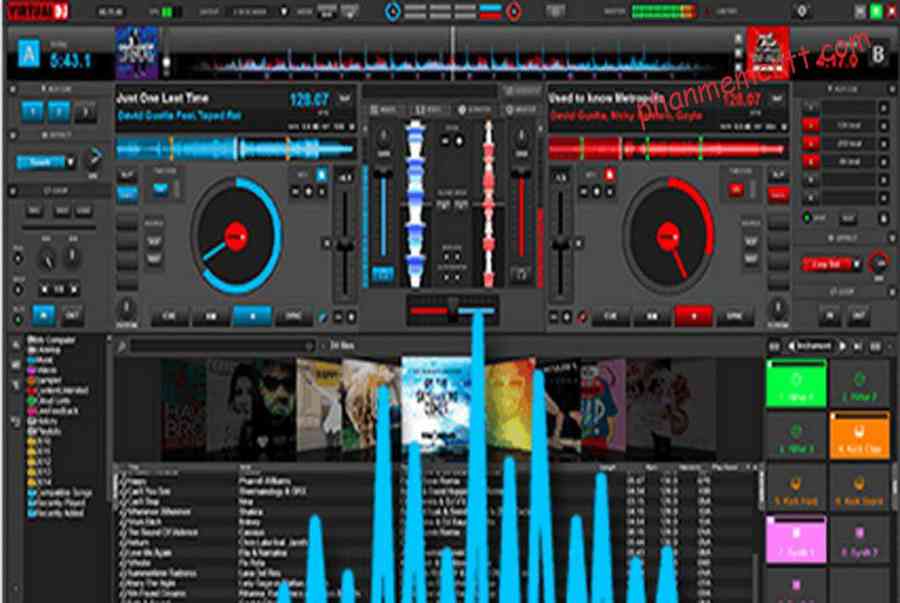Start playback on the red deck B
This screenshot has width=900, height=603.
tap(693, 316)
